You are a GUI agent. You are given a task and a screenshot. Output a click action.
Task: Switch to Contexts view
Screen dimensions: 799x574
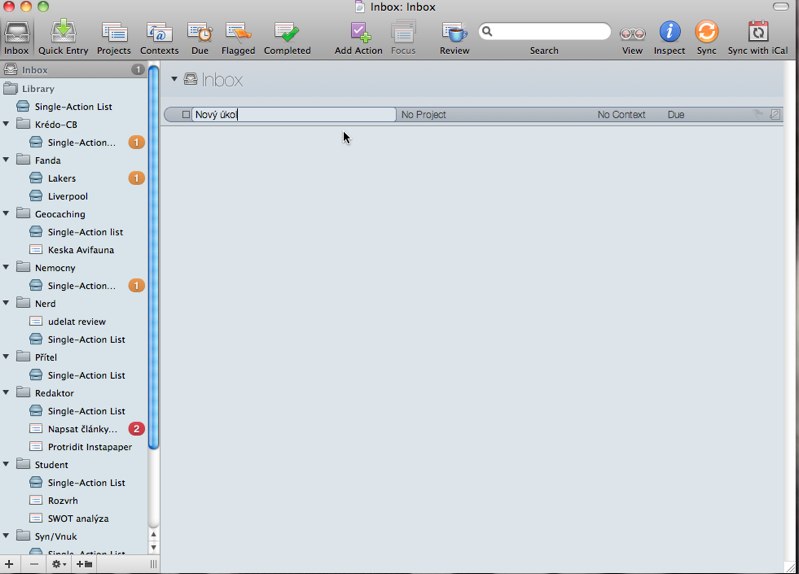pyautogui.click(x=159, y=38)
